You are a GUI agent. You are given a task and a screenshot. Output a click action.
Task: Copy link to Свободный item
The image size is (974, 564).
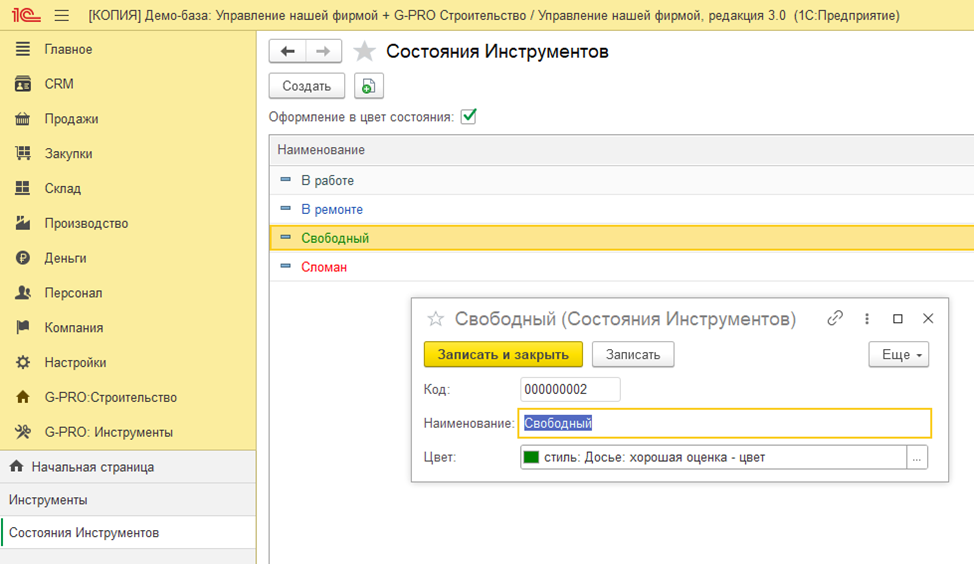(x=835, y=319)
